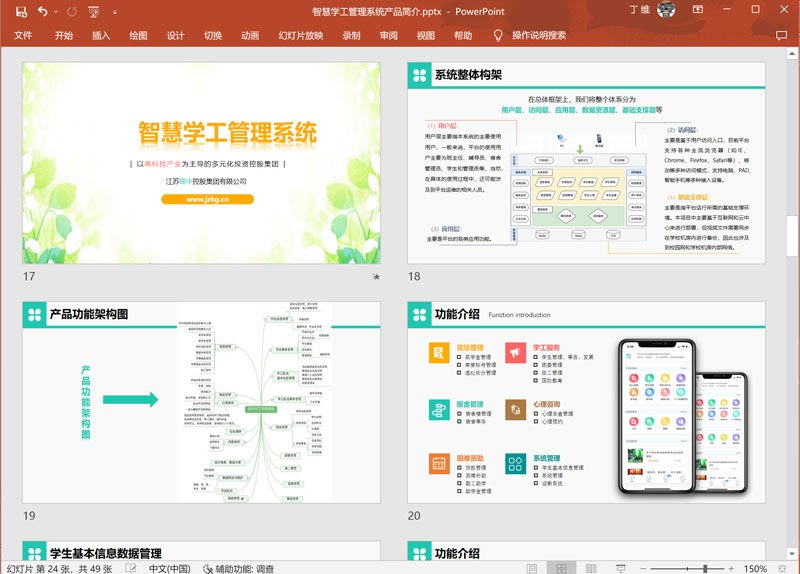800x574 pixels.
Task: Open the Customize Quick Access Toolbar dropdown
Action: click(115, 12)
